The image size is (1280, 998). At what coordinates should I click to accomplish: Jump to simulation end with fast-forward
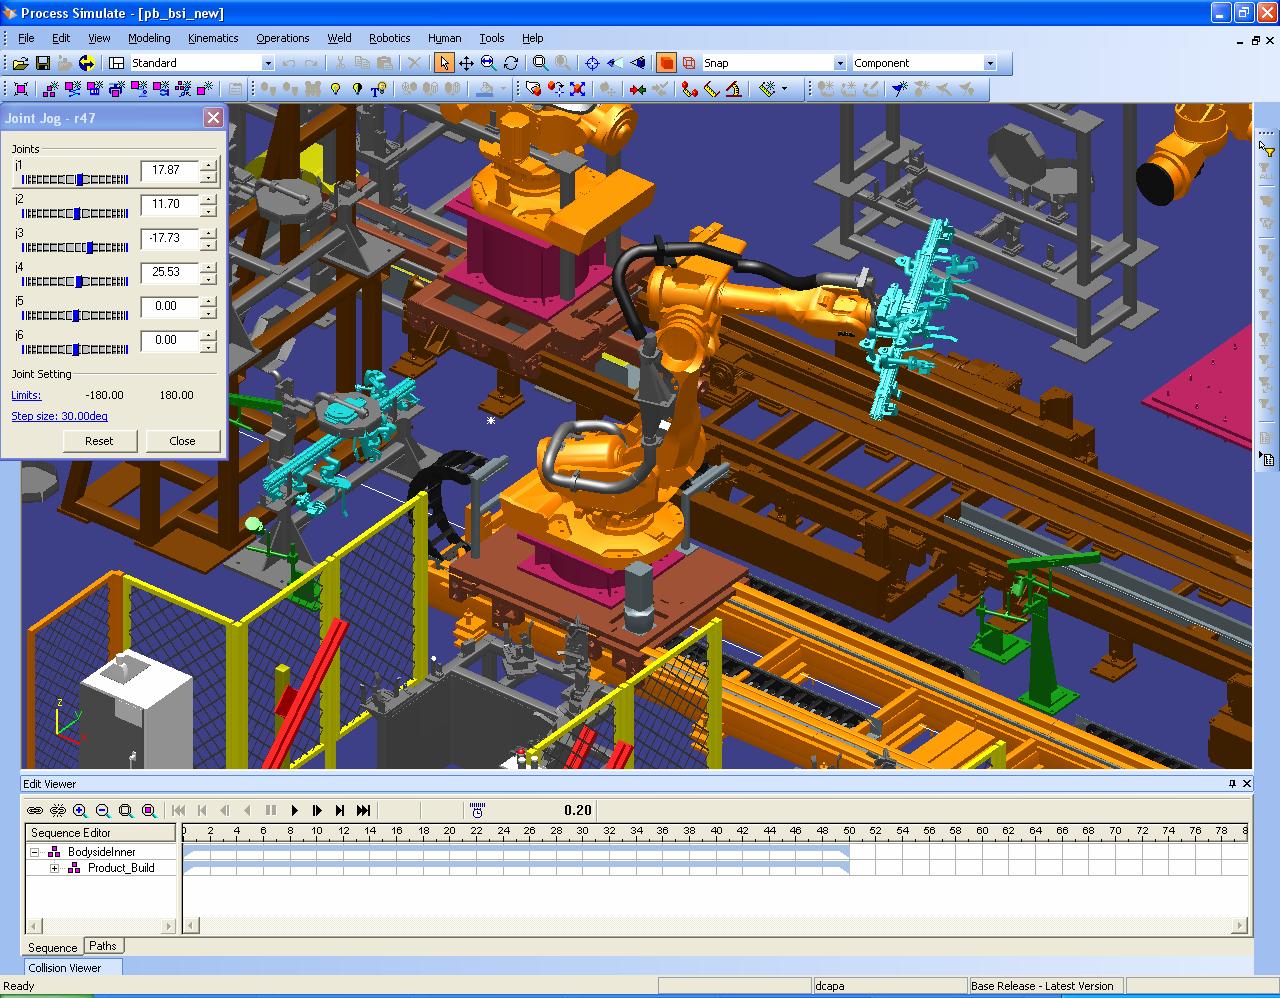coord(364,811)
